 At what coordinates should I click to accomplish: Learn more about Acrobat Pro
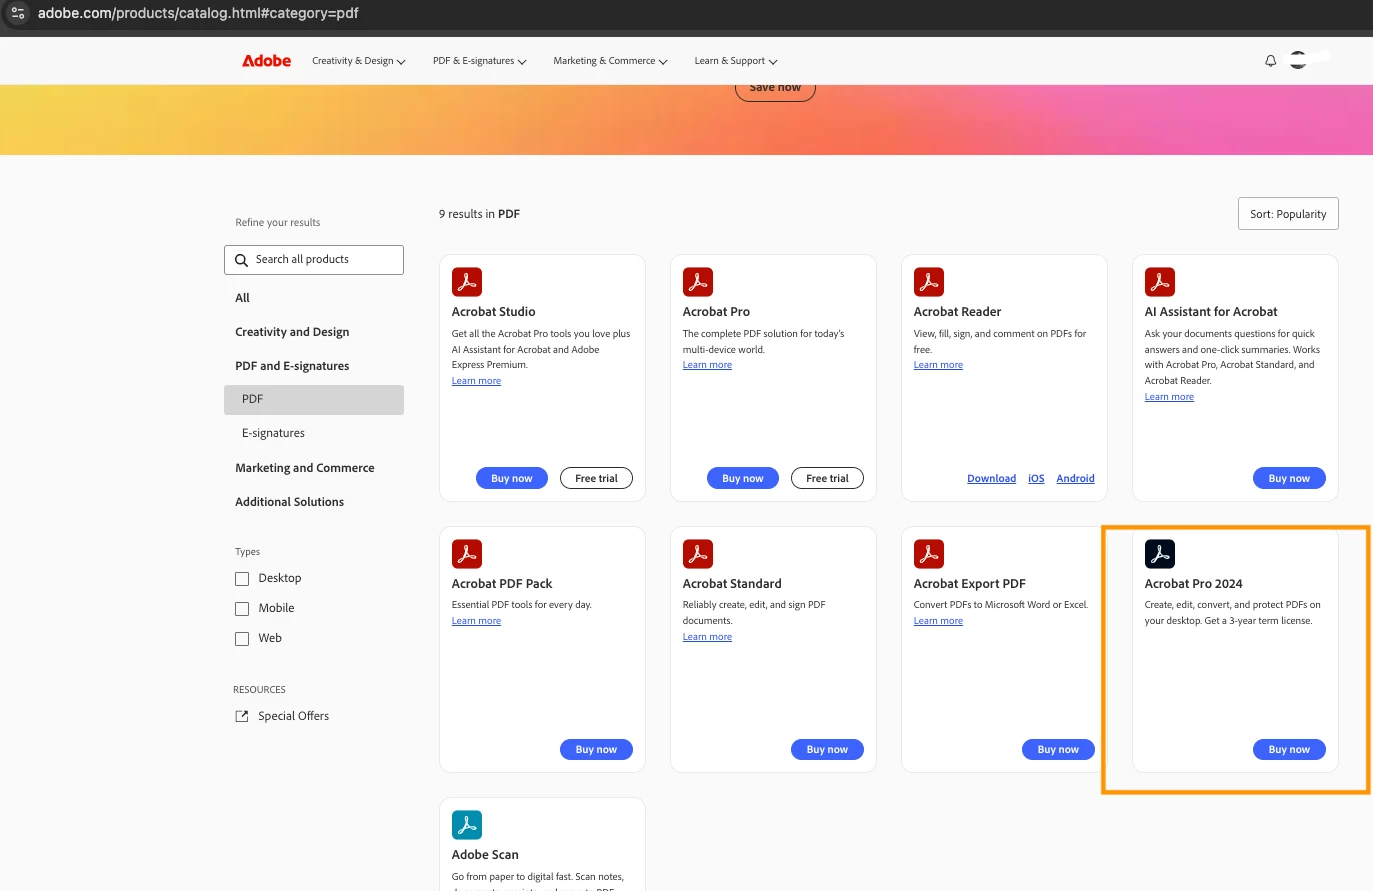pos(707,365)
